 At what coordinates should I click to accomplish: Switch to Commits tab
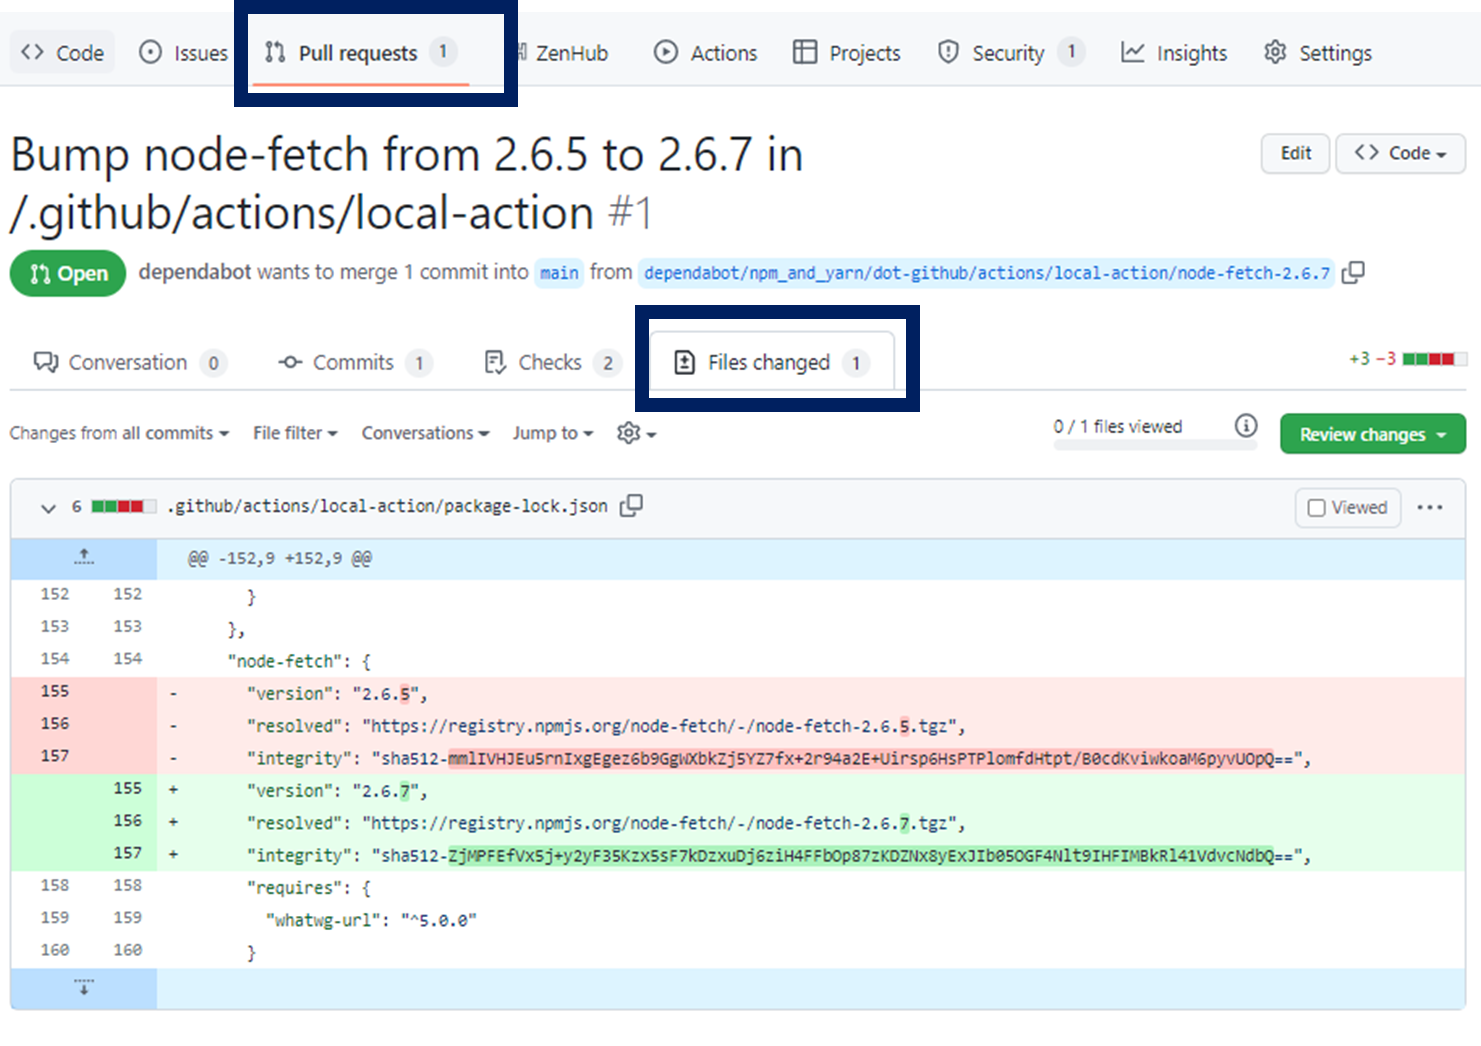click(354, 362)
